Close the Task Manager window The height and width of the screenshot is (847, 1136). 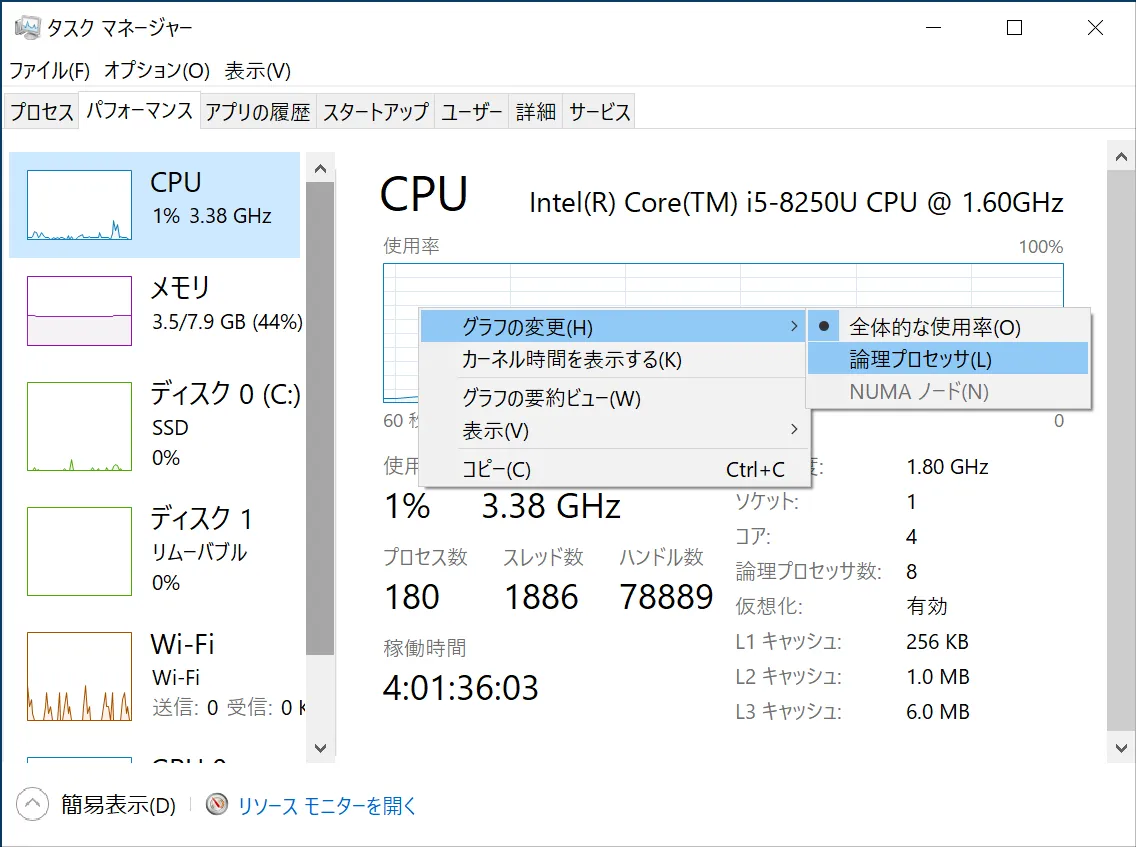pyautogui.click(x=1095, y=28)
